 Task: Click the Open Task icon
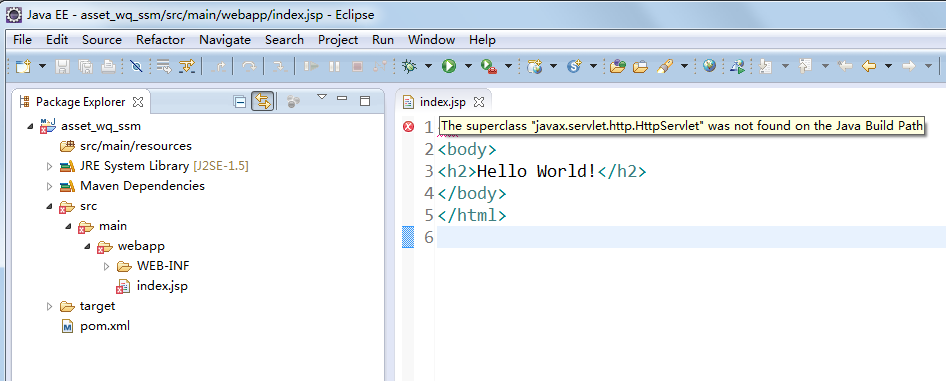tap(640, 66)
